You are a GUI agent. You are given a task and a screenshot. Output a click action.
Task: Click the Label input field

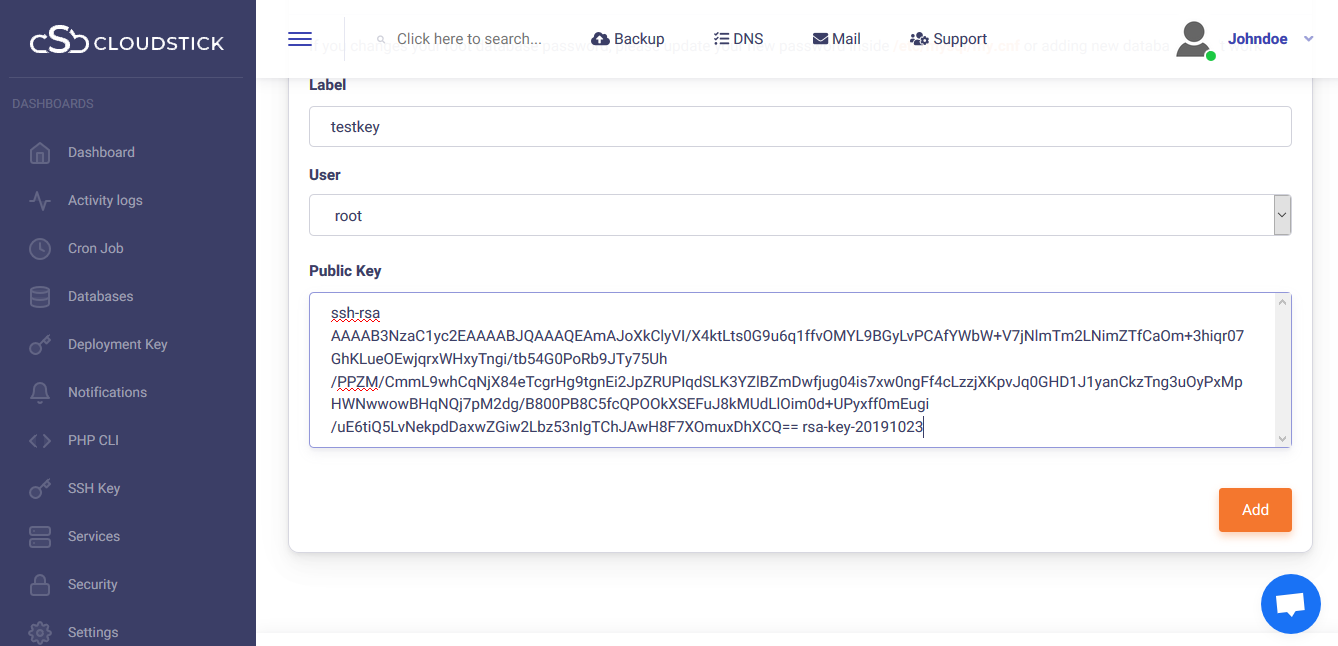pos(799,127)
